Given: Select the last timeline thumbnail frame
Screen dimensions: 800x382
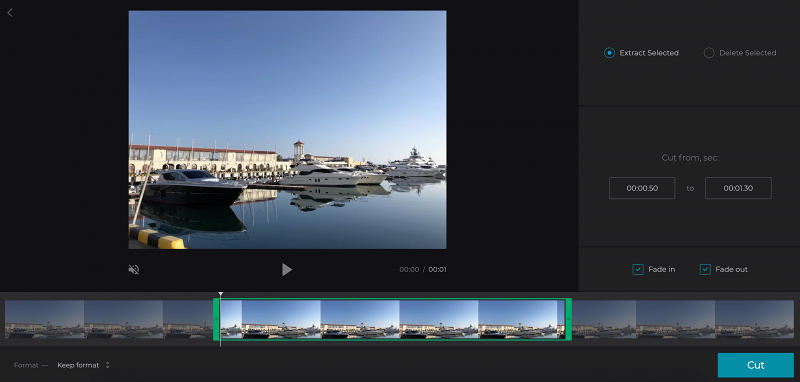Looking at the screenshot, I should pos(754,319).
